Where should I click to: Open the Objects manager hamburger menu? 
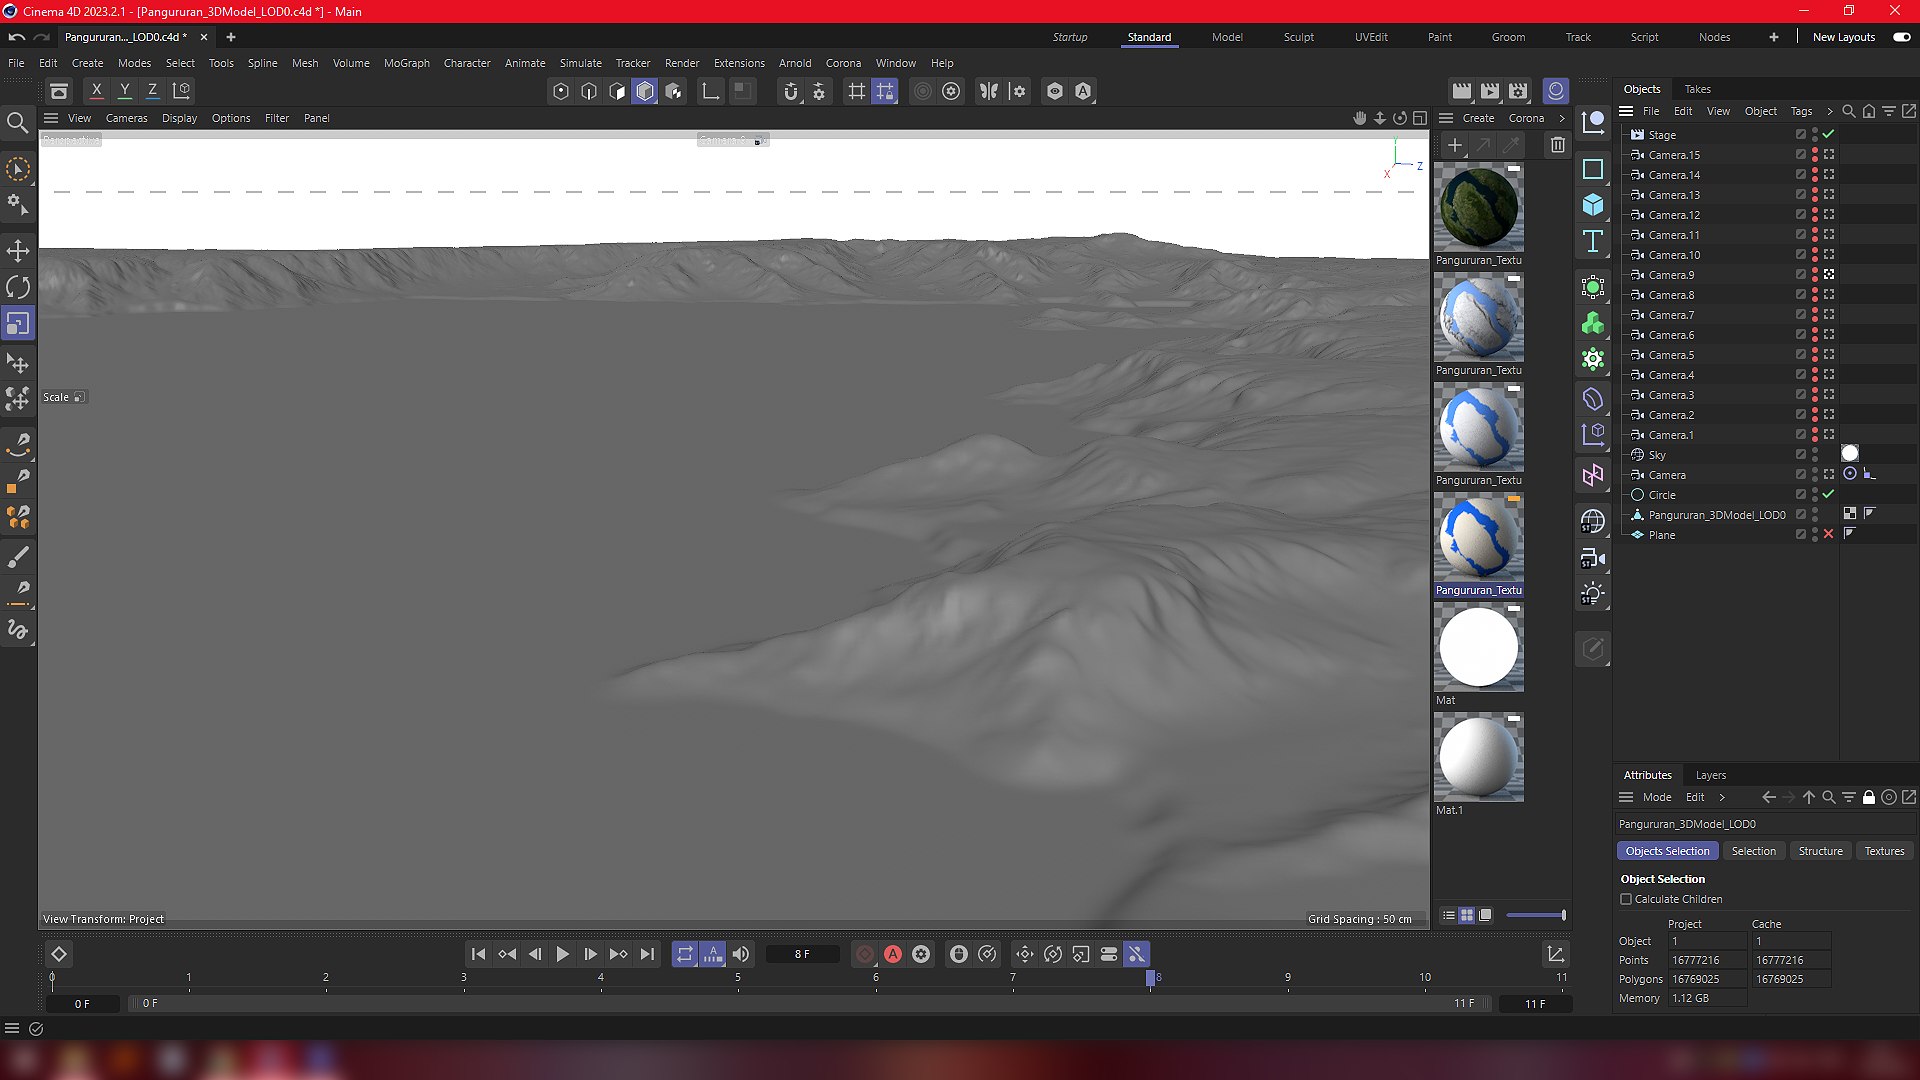pos(1626,111)
